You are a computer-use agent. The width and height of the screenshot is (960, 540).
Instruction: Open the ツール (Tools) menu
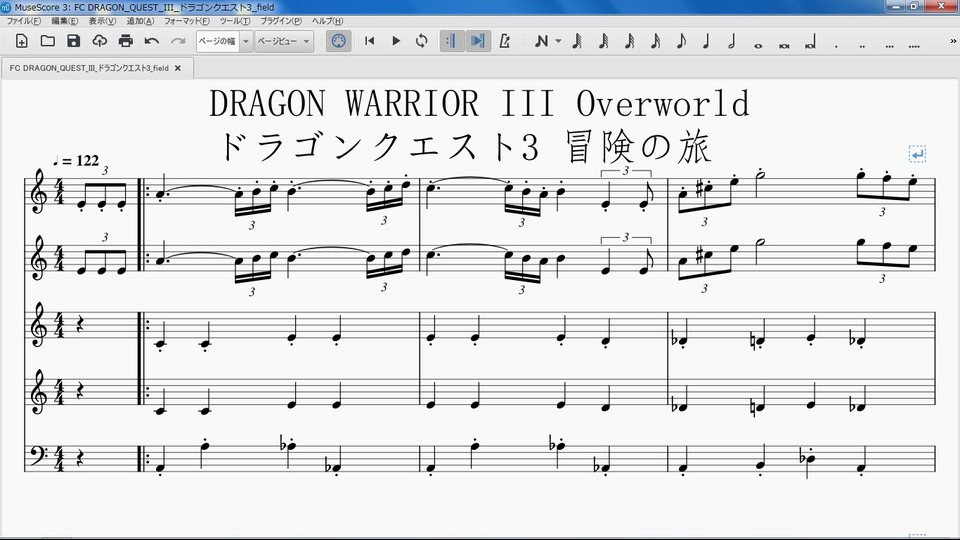[x=235, y=21]
